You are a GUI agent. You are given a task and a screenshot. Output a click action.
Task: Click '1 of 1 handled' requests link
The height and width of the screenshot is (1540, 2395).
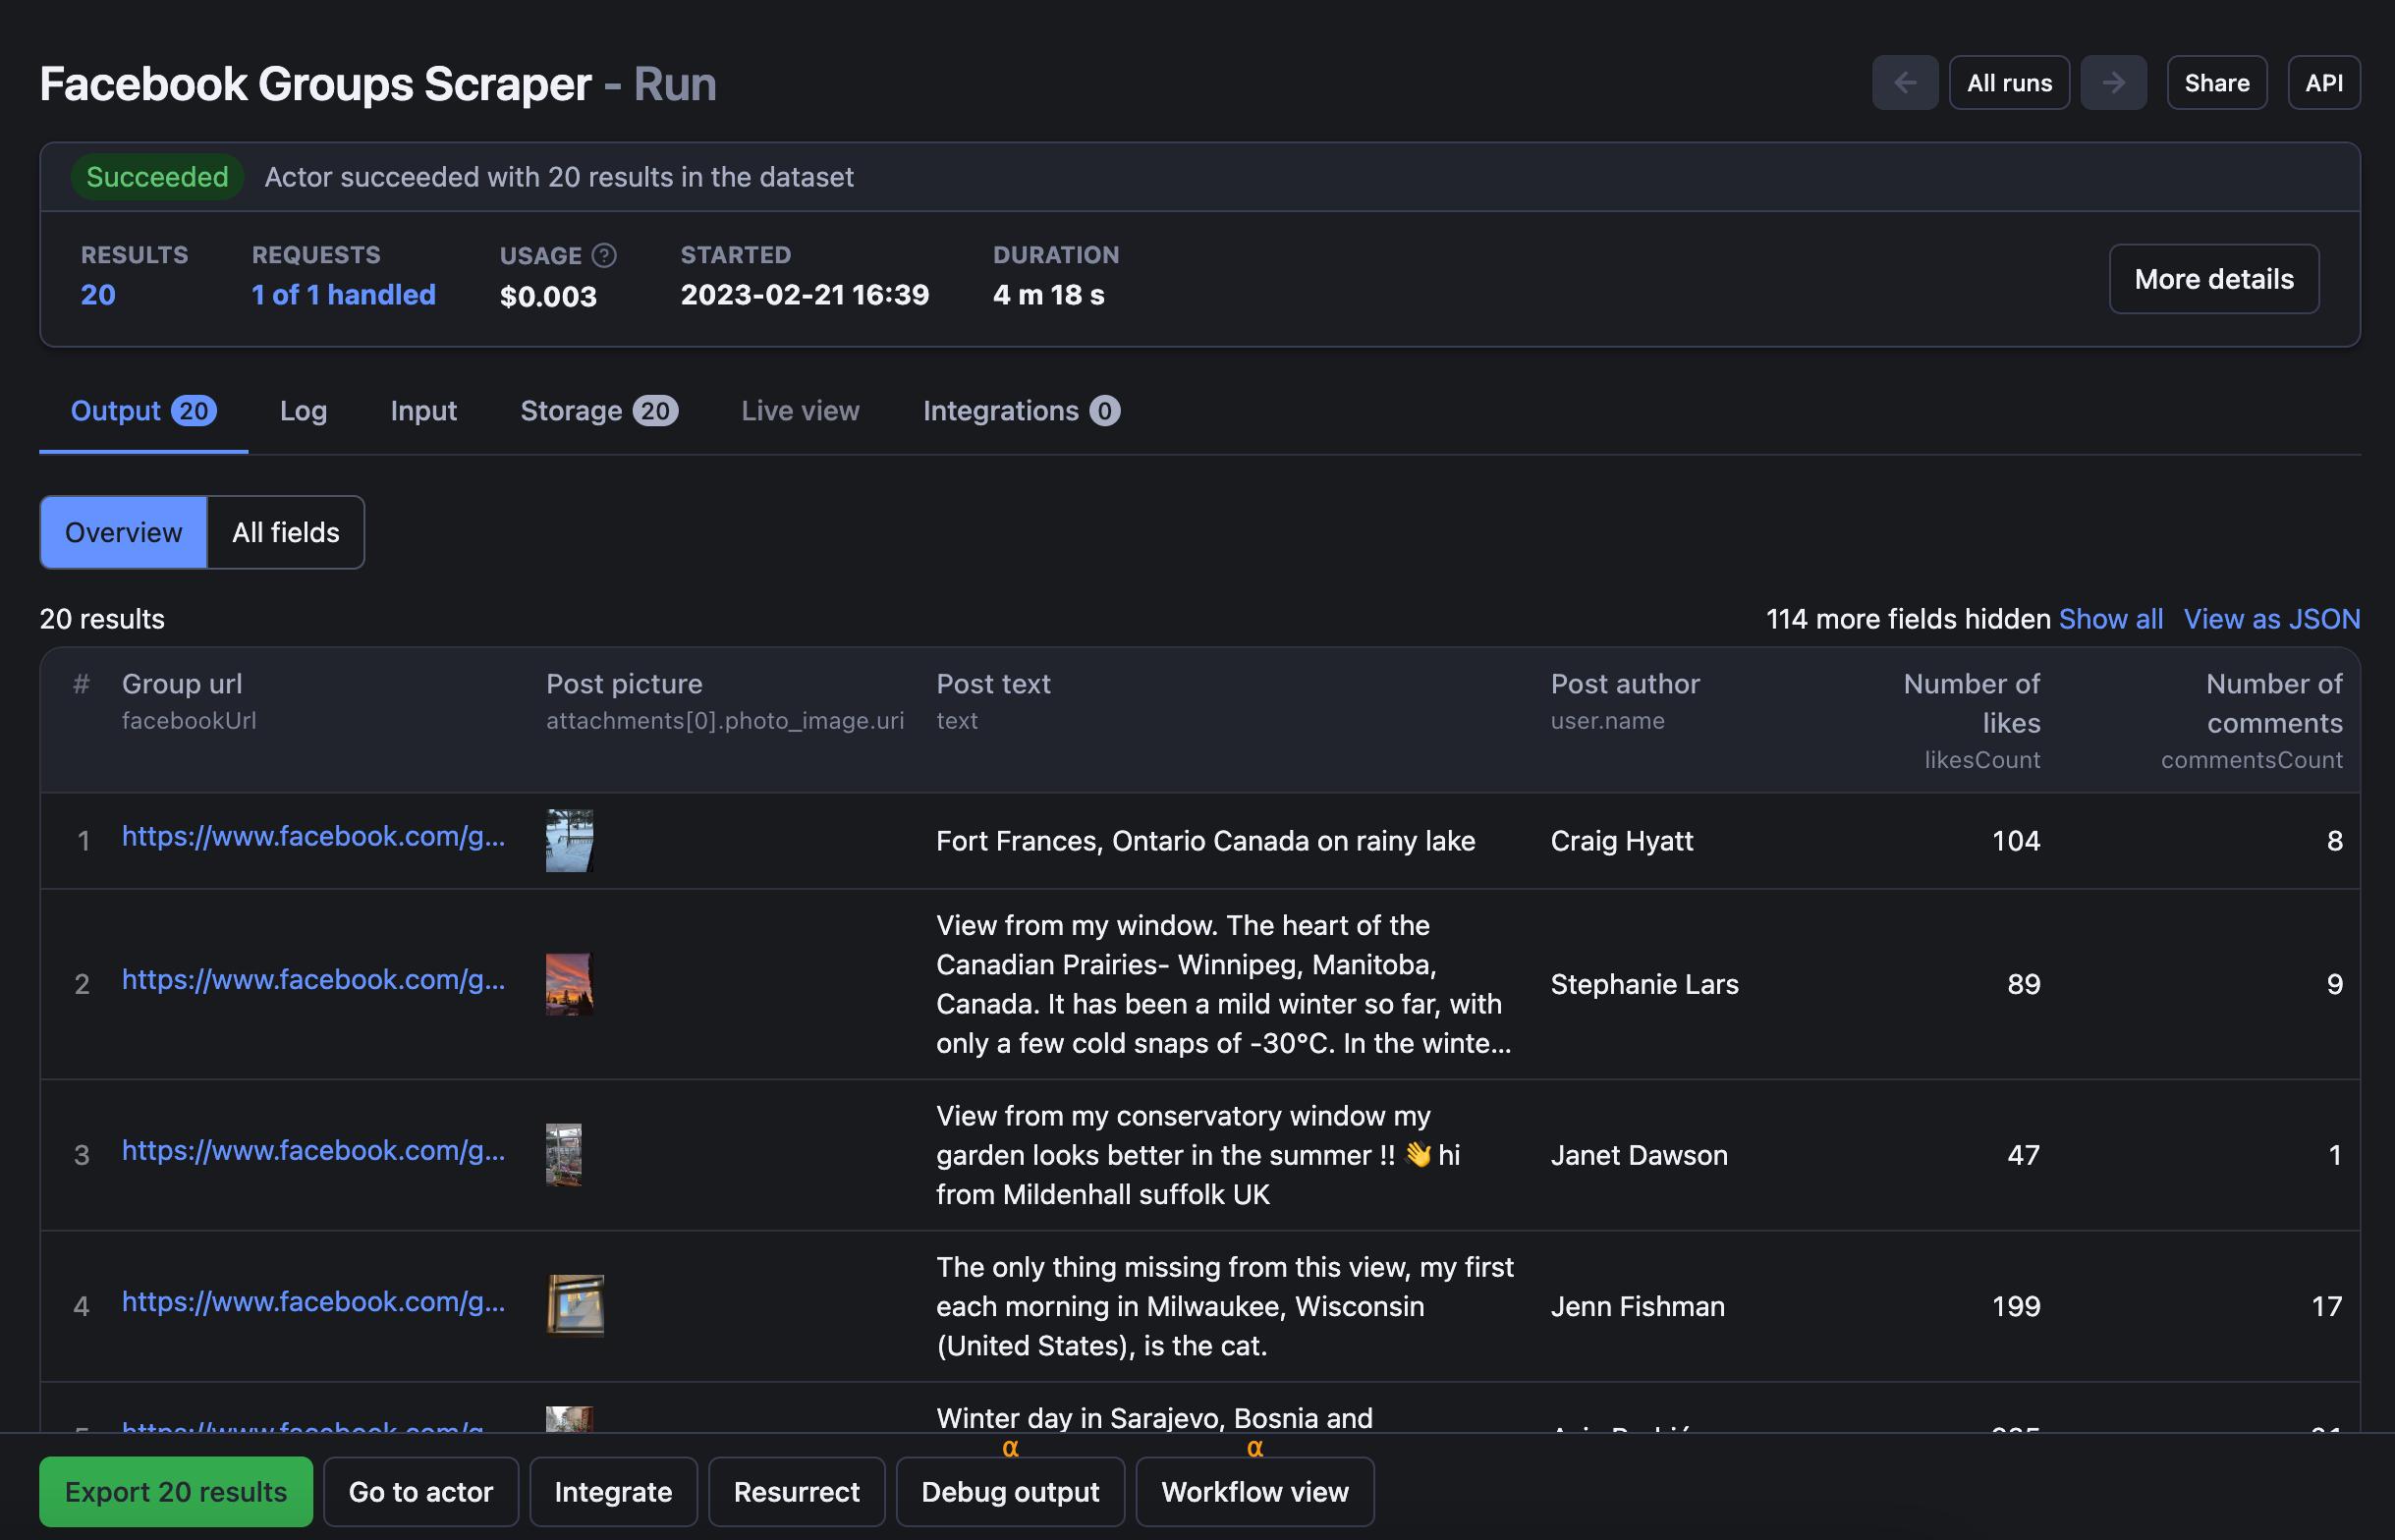tap(344, 295)
